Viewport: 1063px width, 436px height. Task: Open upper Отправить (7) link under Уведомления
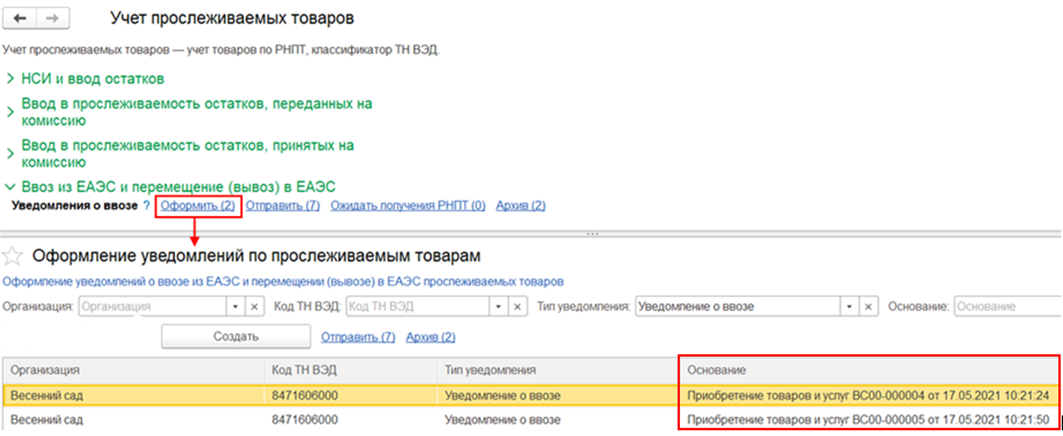pos(283,206)
